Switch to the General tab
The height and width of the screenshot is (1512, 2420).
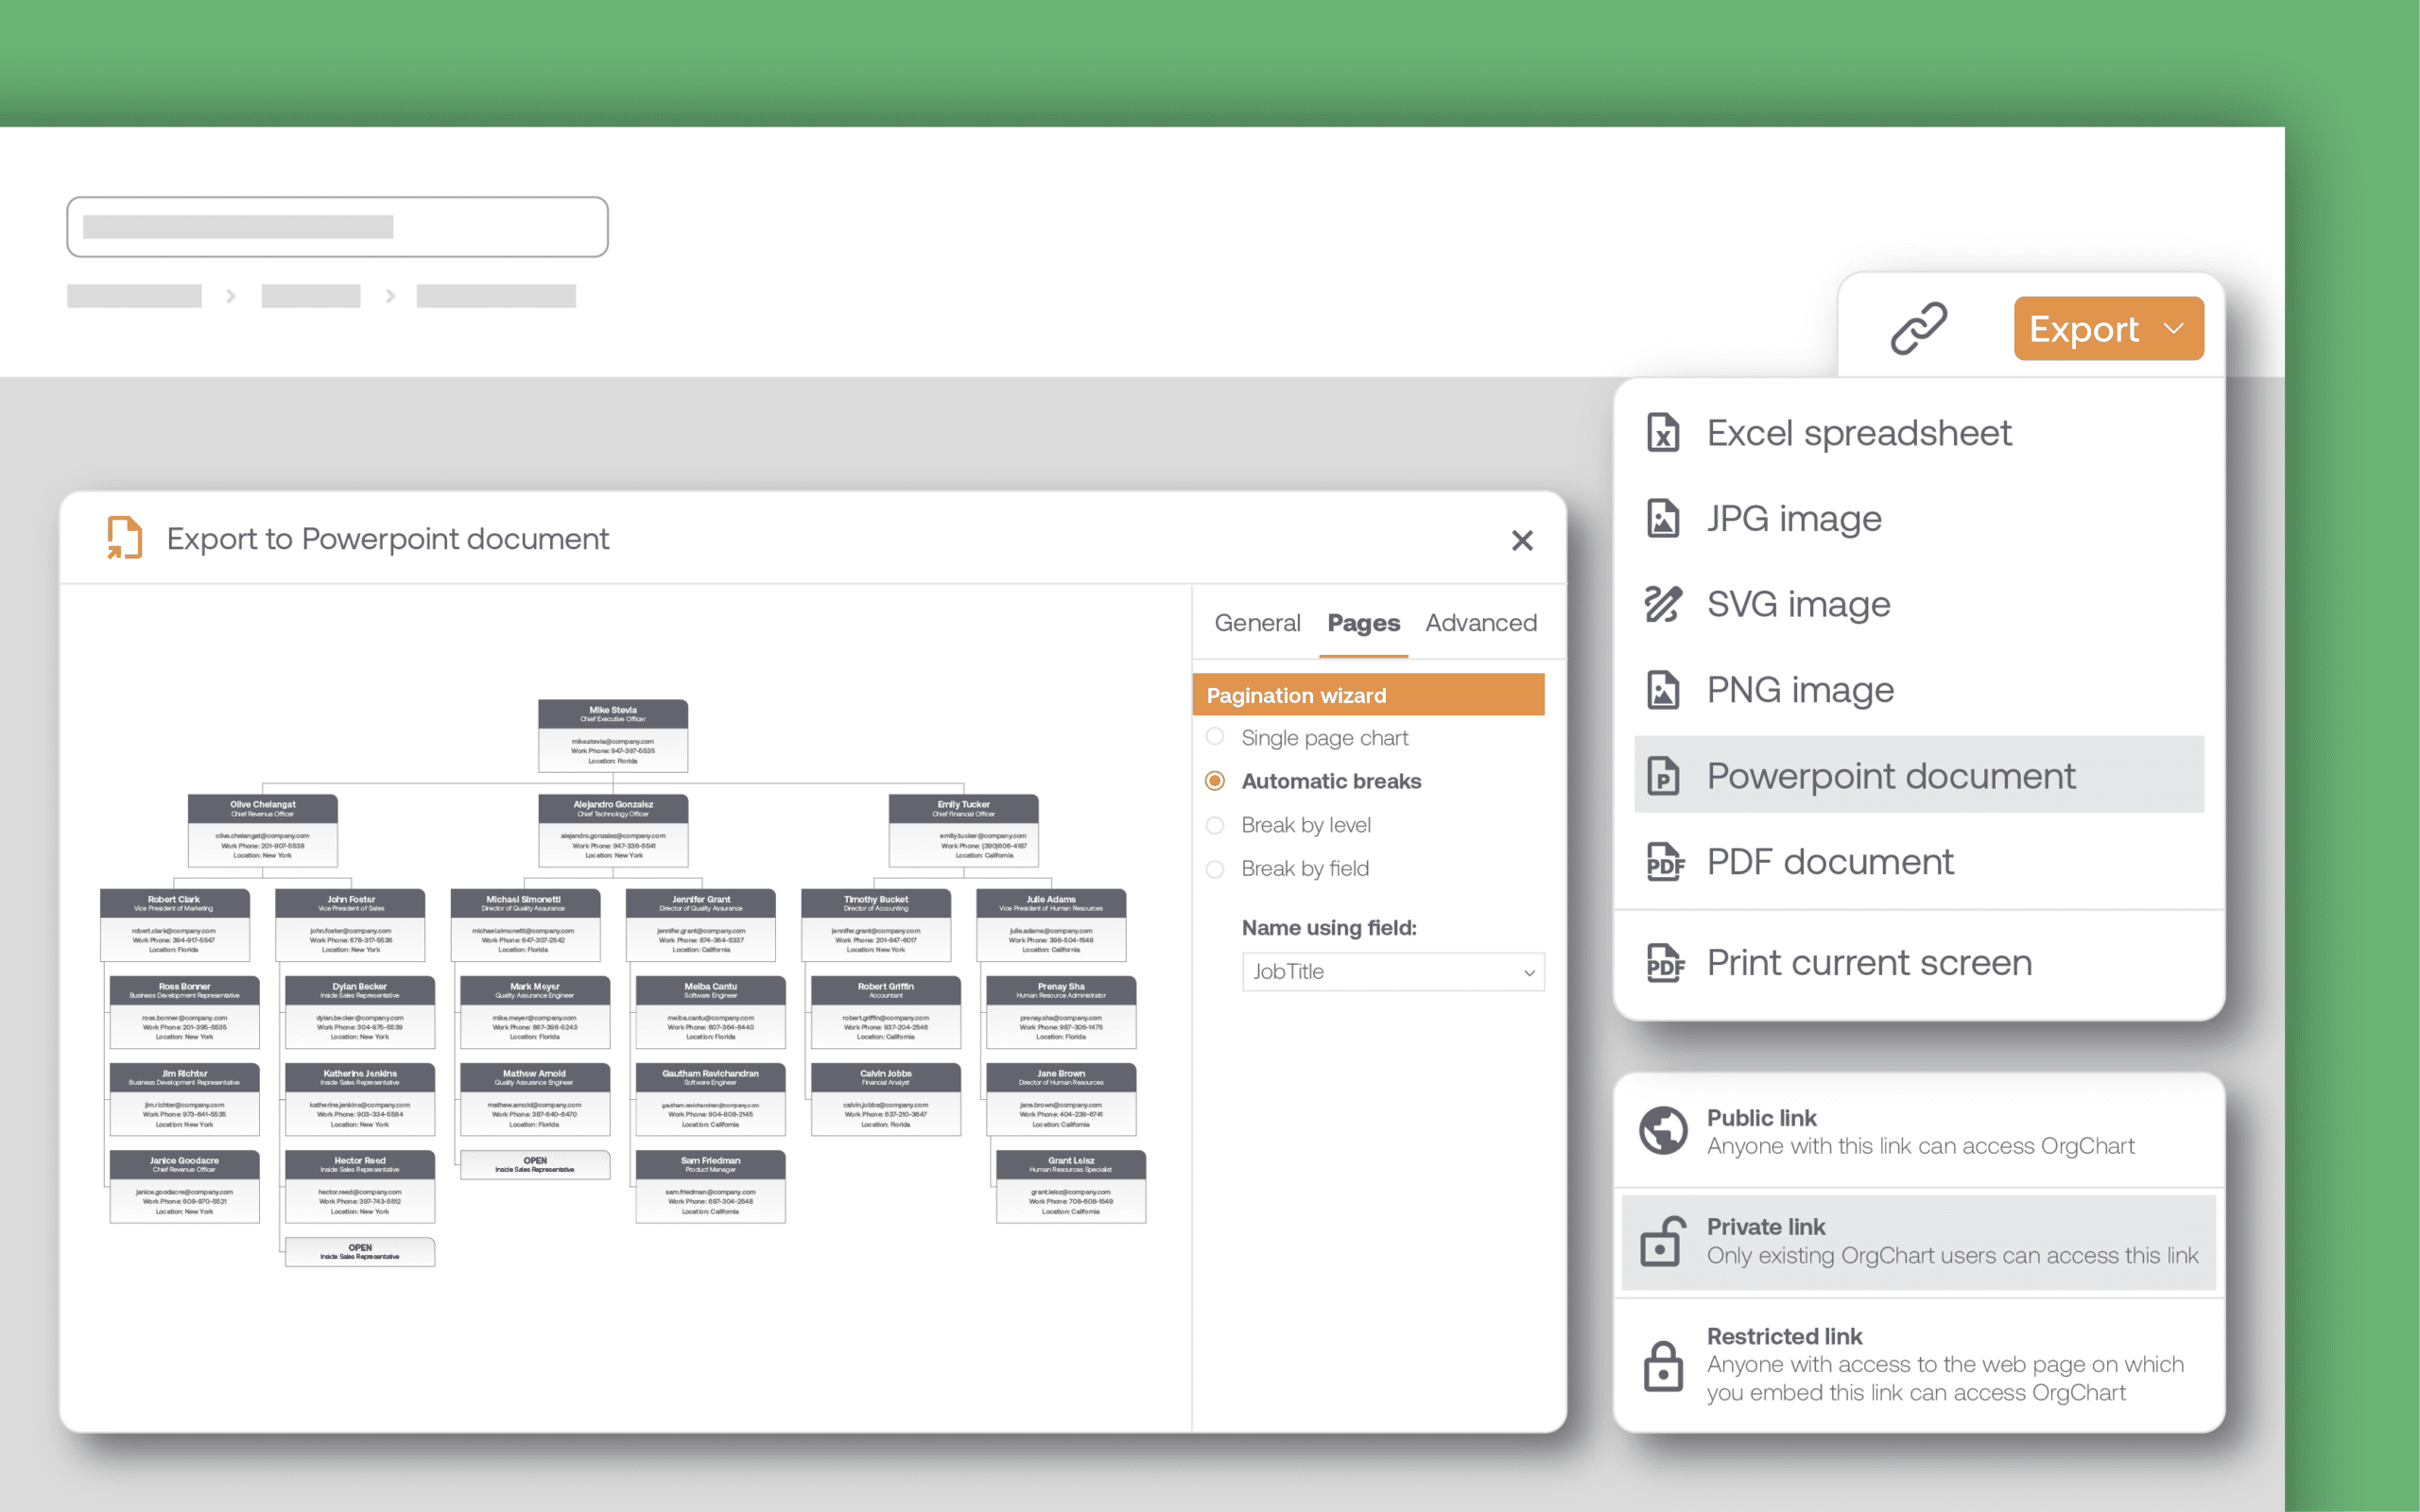pos(1256,623)
